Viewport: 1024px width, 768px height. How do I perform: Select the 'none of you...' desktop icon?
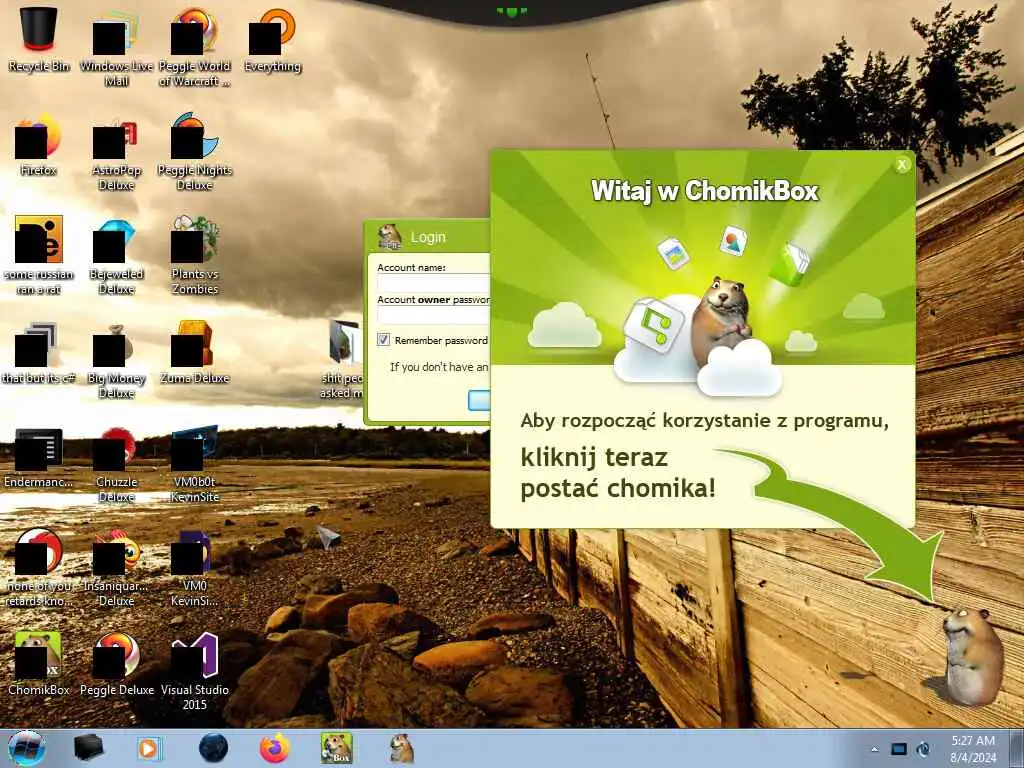click(x=39, y=567)
